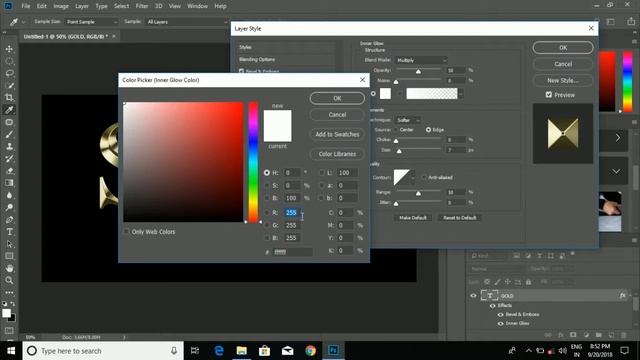Image resolution: width=640 pixels, height=360 pixels.
Task: Toggle Inner Glow effect visibility
Action: coord(500,324)
